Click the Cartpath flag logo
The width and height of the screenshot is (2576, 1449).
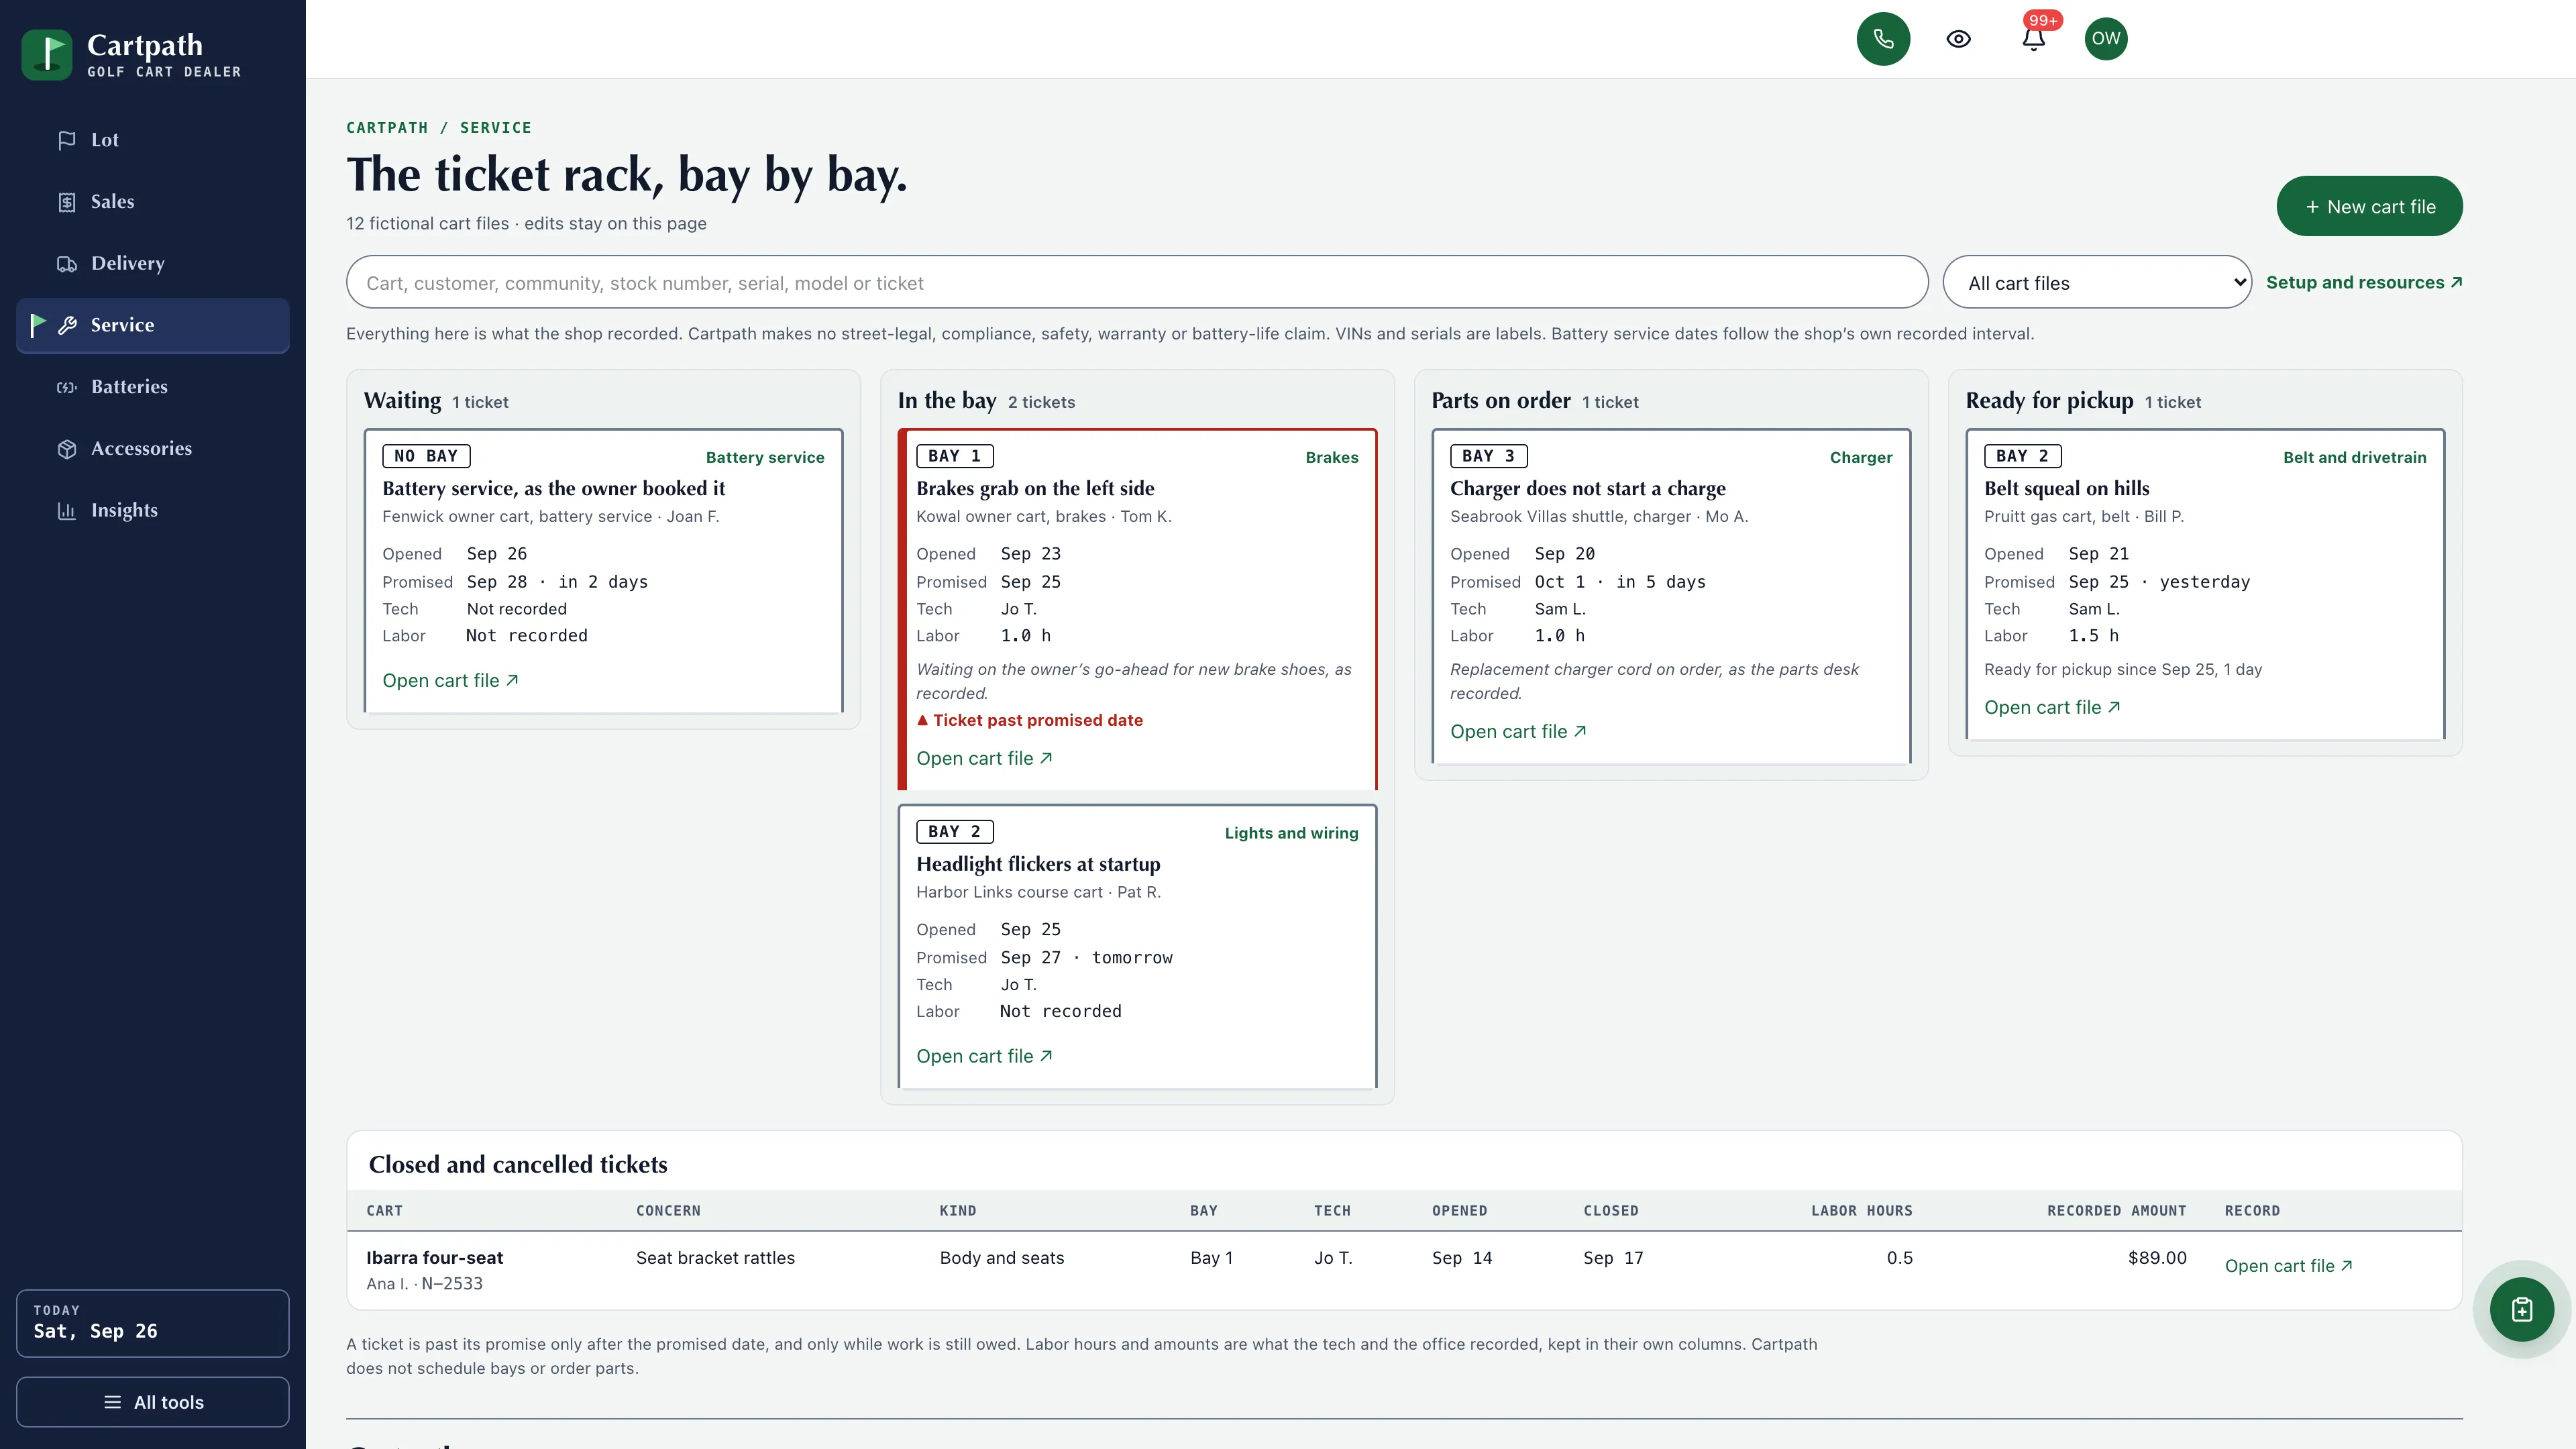(47, 54)
